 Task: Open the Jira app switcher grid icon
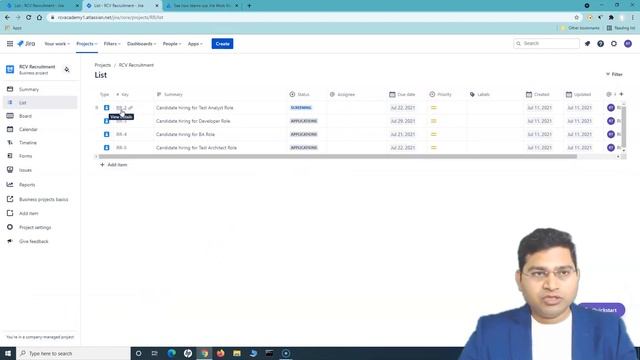click(10, 44)
